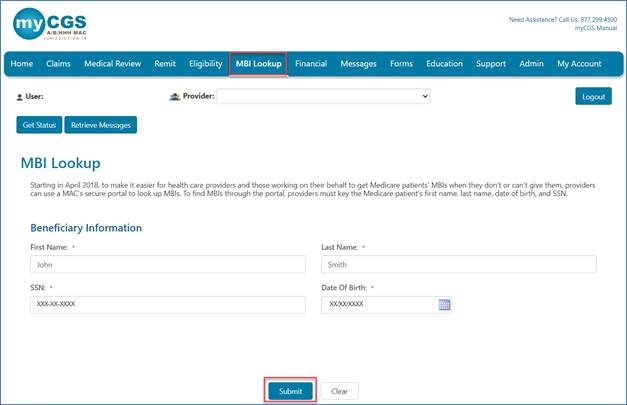View the Messages tab
Screen dimensions: 627x405
[358, 64]
